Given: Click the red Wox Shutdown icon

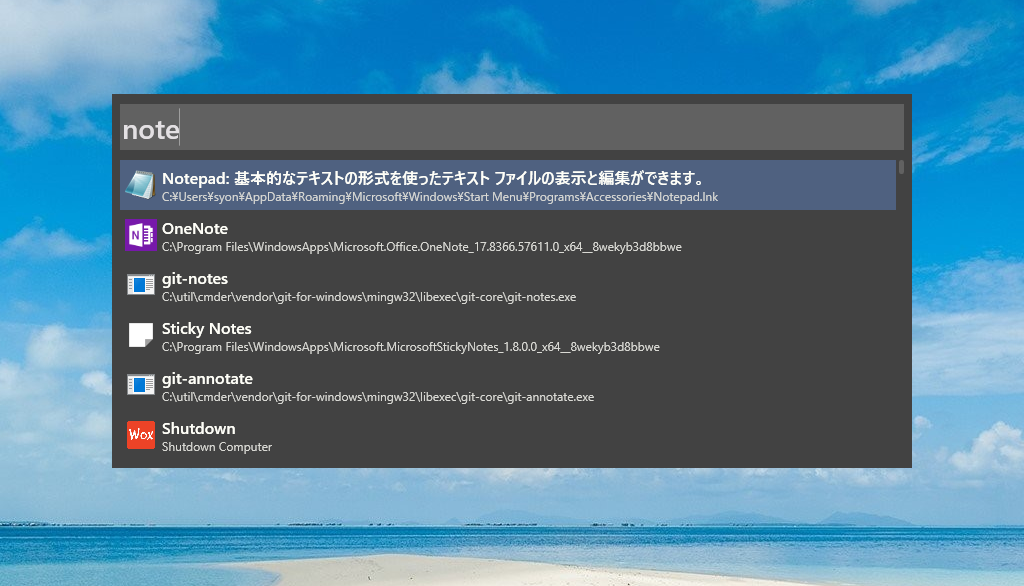Looking at the screenshot, I should click(x=140, y=435).
